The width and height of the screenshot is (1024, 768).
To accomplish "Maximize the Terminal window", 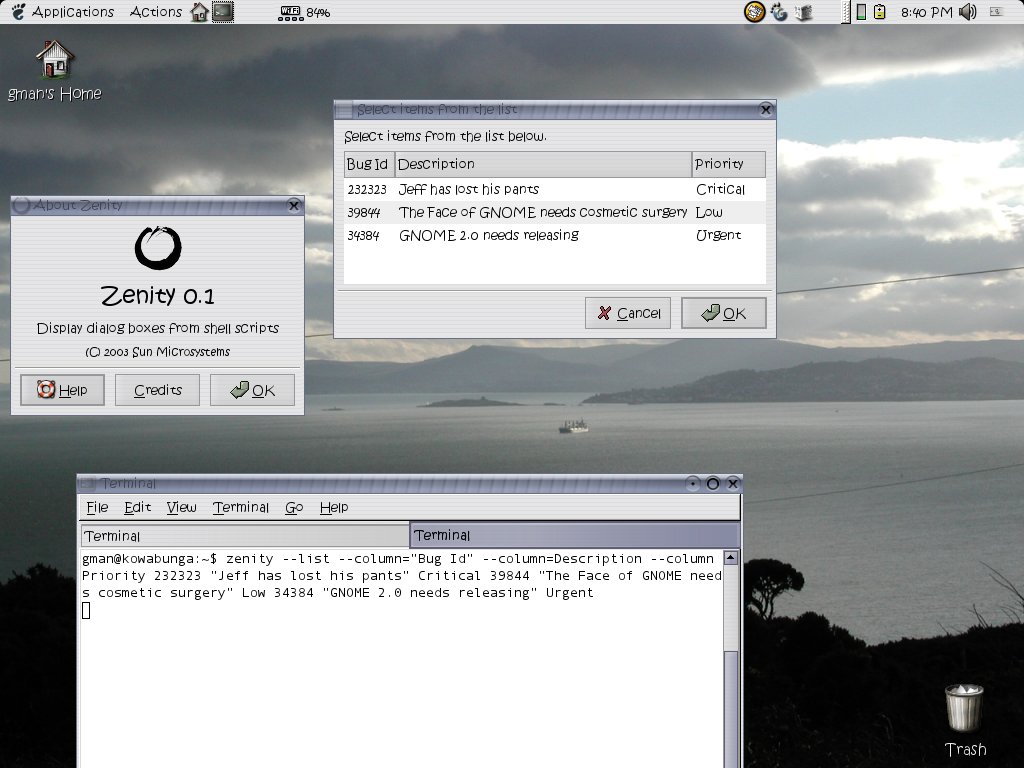I will 712,484.
